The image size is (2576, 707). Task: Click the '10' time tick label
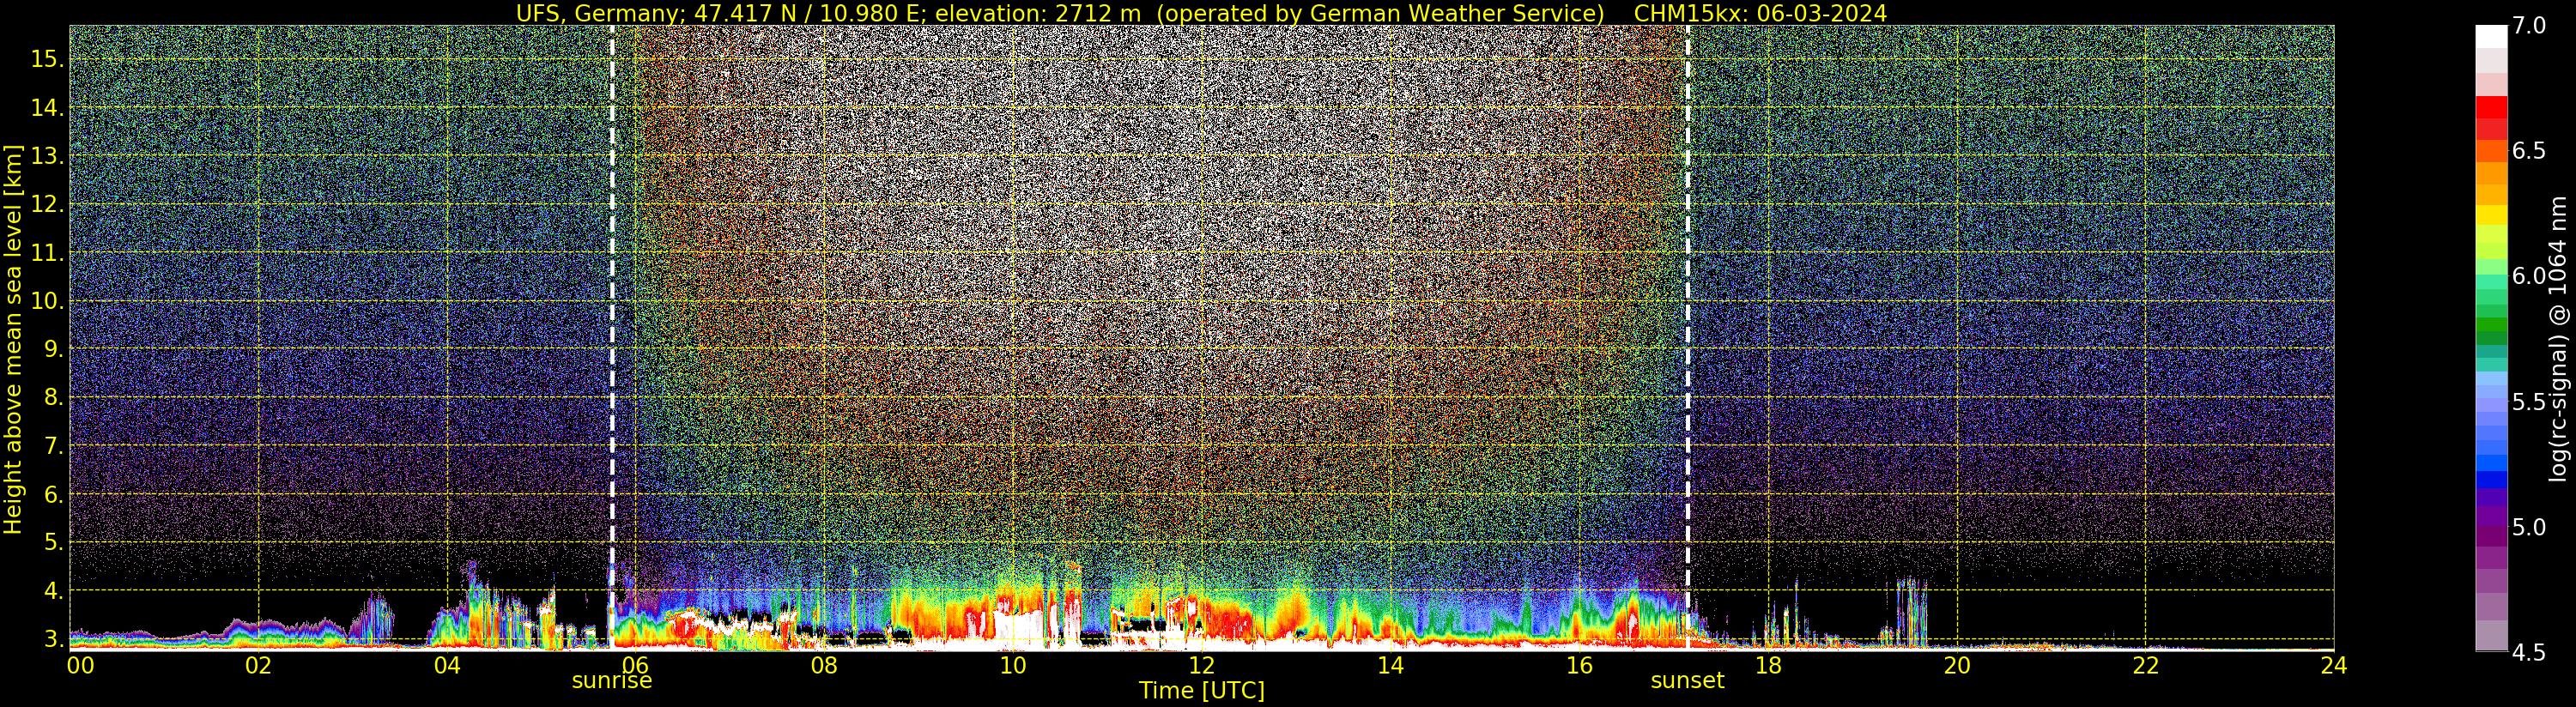(x=1013, y=666)
